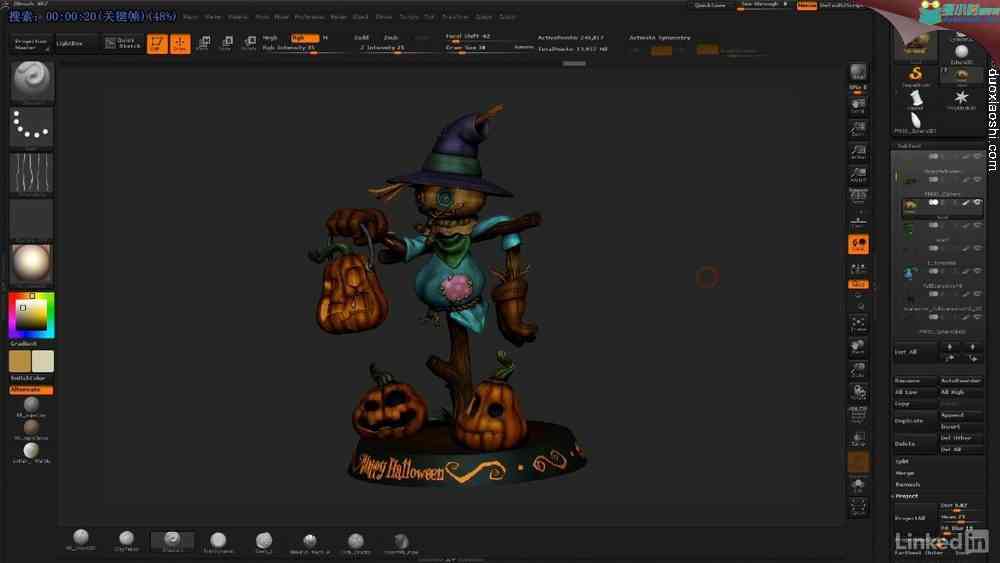Toggle the Floor grid
The width and height of the screenshot is (1000, 563).
click(858, 221)
